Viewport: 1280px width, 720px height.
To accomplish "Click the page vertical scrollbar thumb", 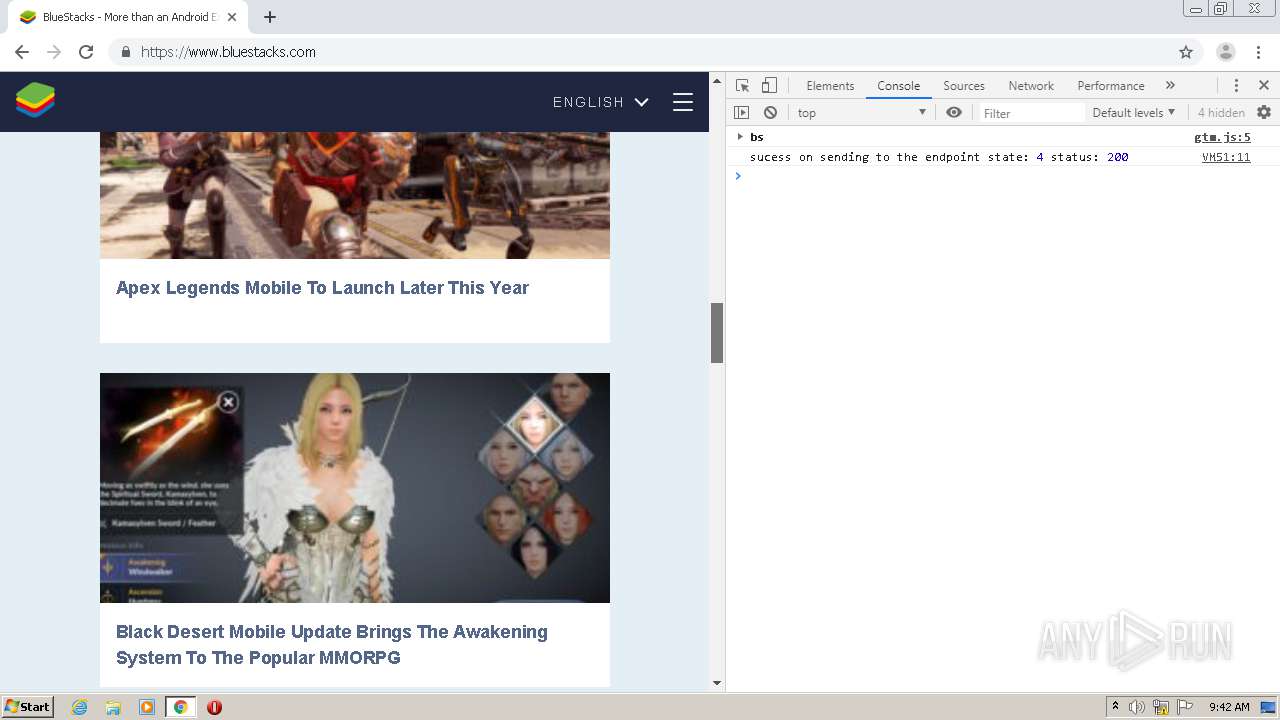I will [717, 332].
